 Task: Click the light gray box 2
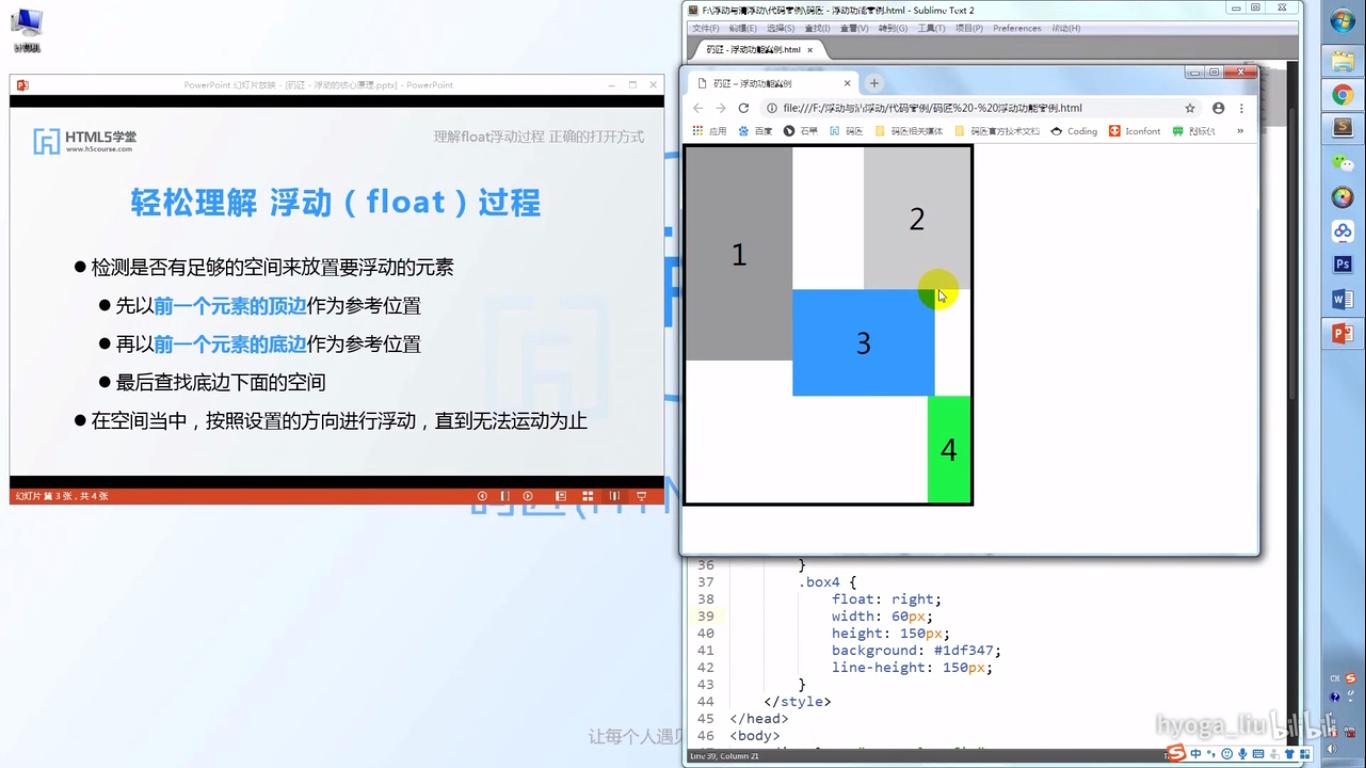(917, 219)
